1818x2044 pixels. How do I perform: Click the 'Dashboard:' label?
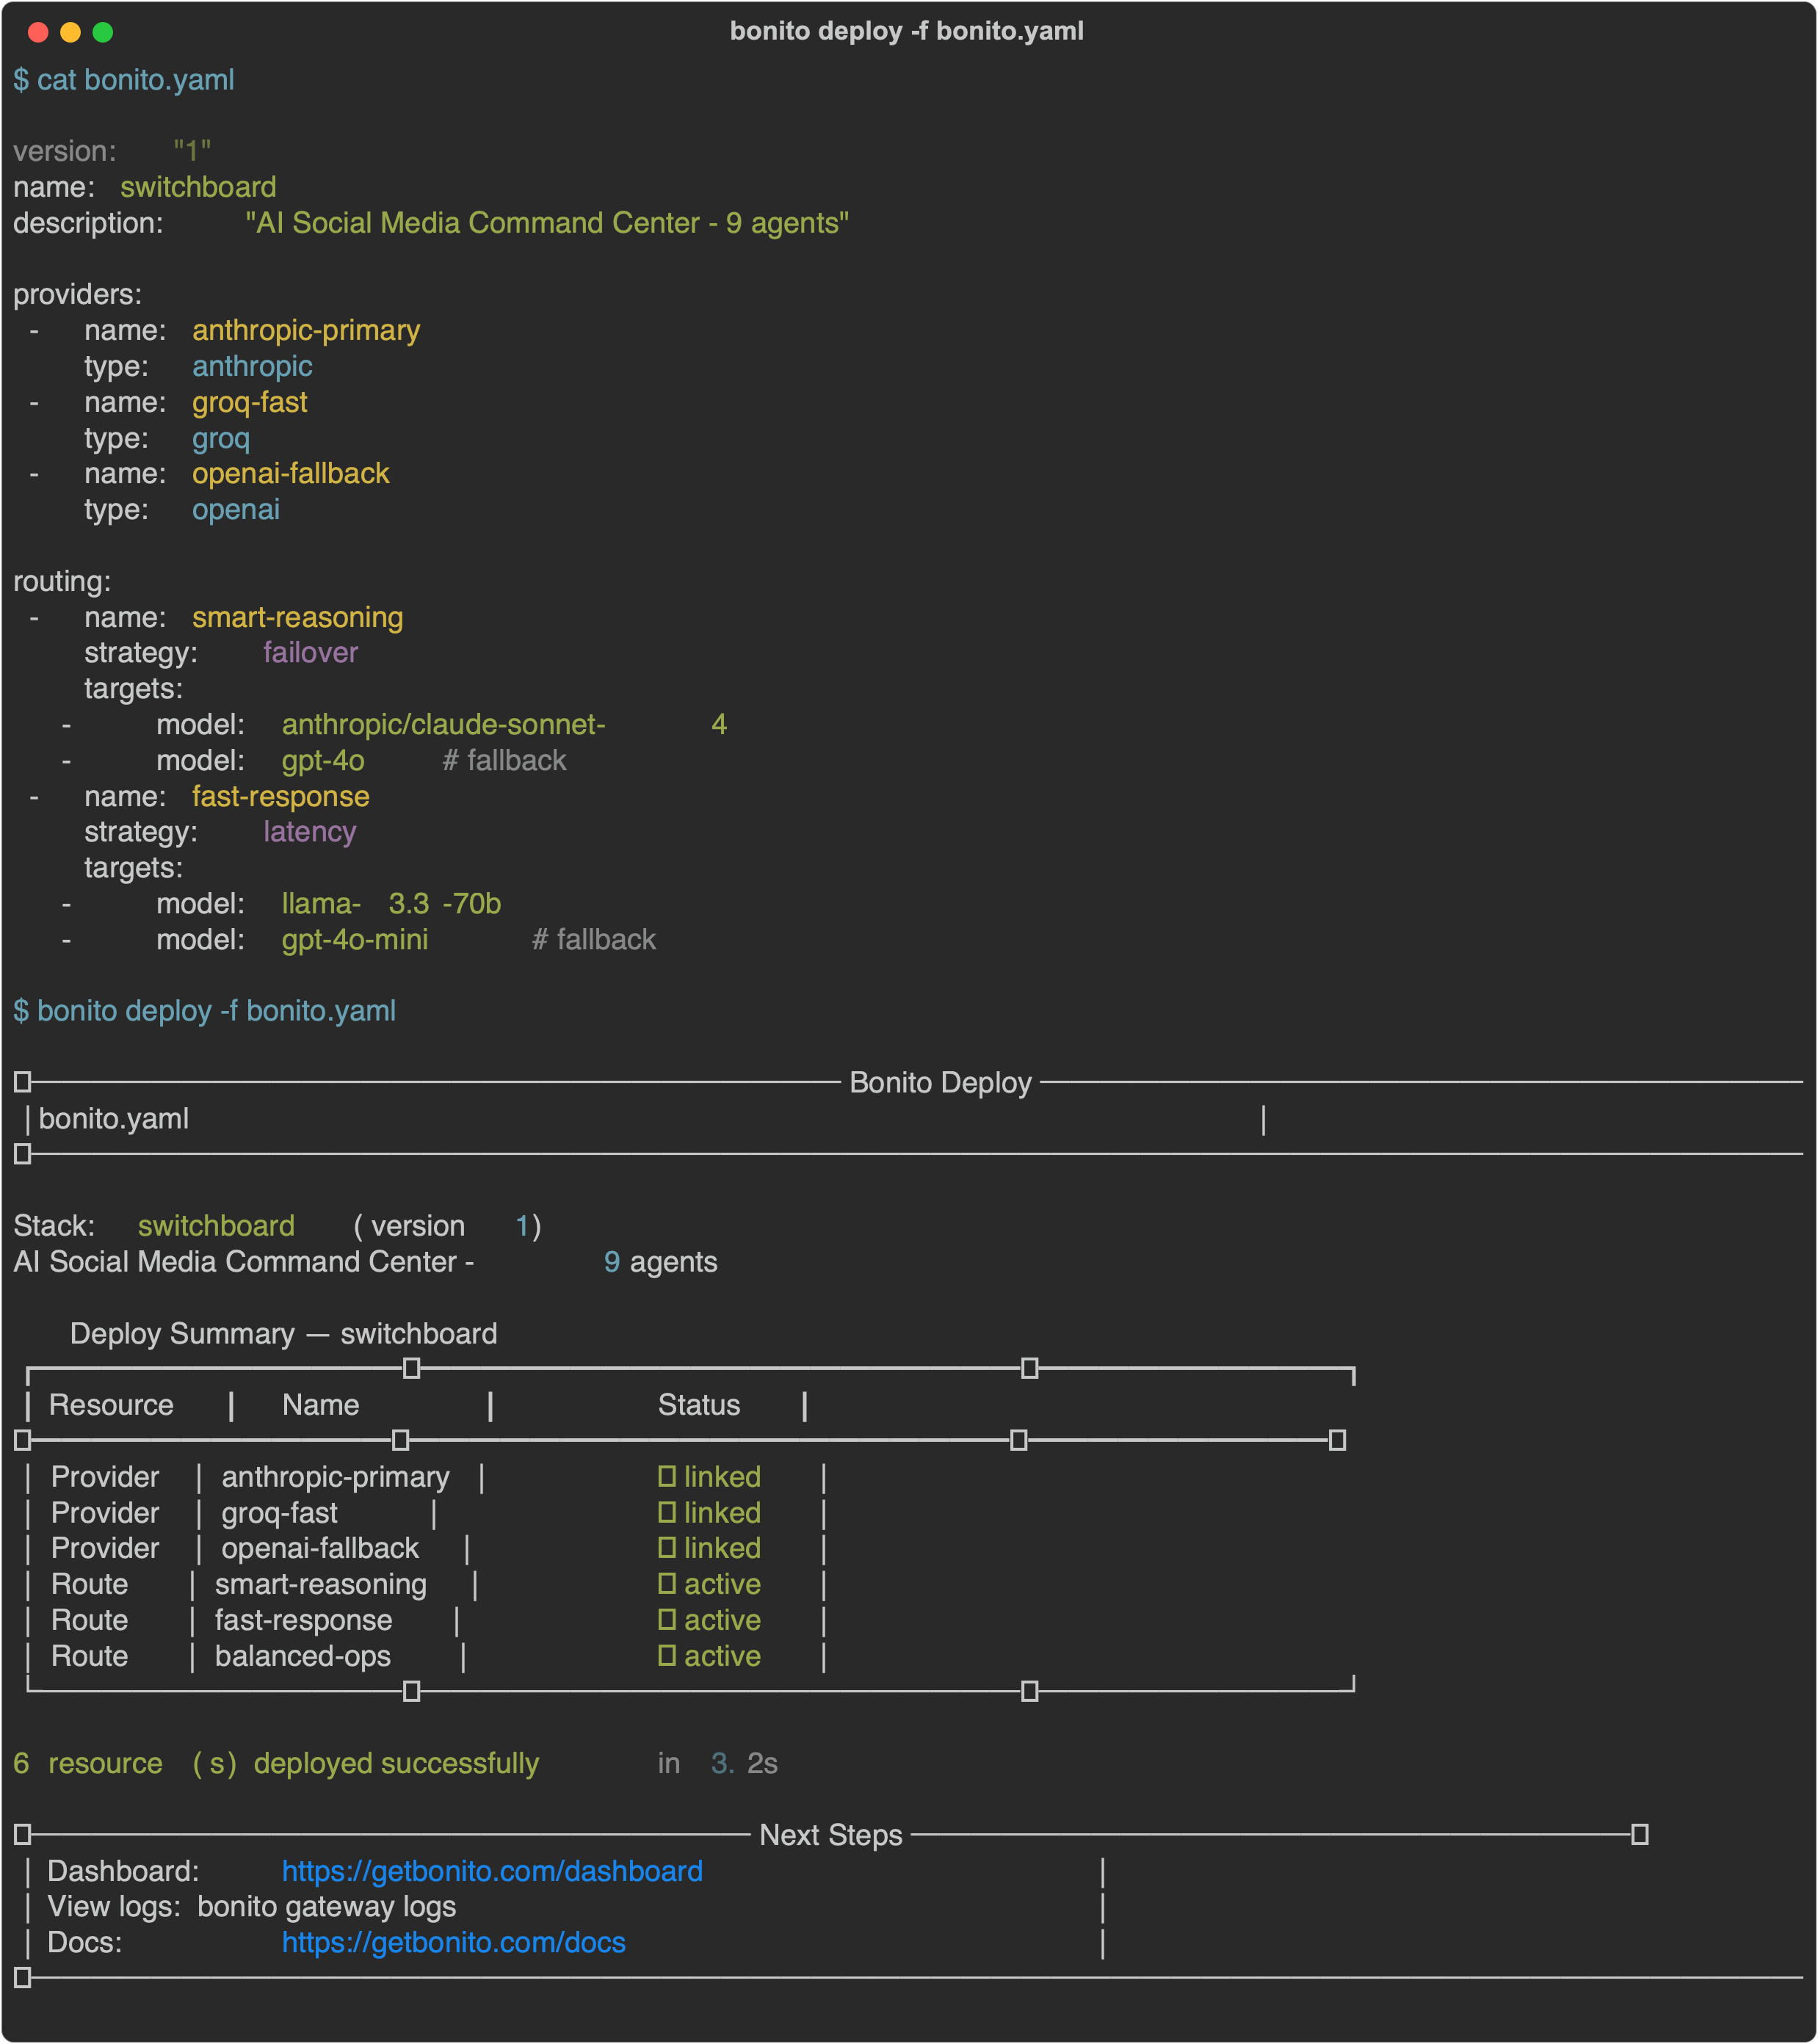click(124, 1871)
